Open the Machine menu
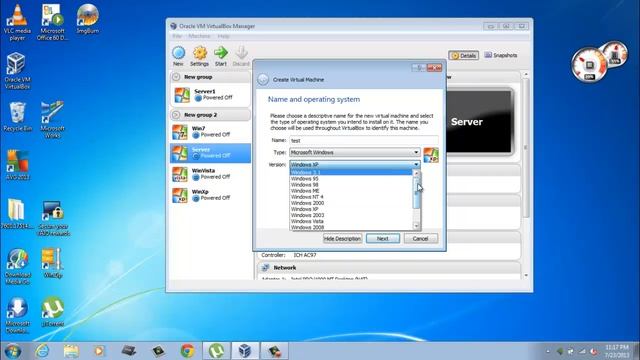 click(199, 36)
